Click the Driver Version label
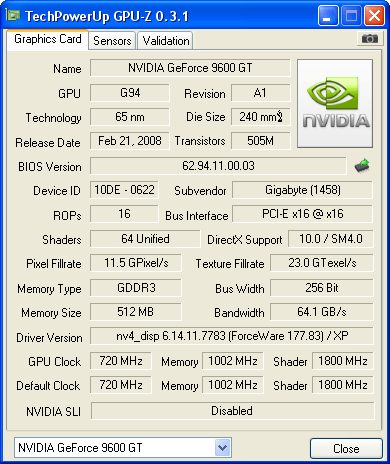Screen dimensions: 390x464 click(49, 338)
